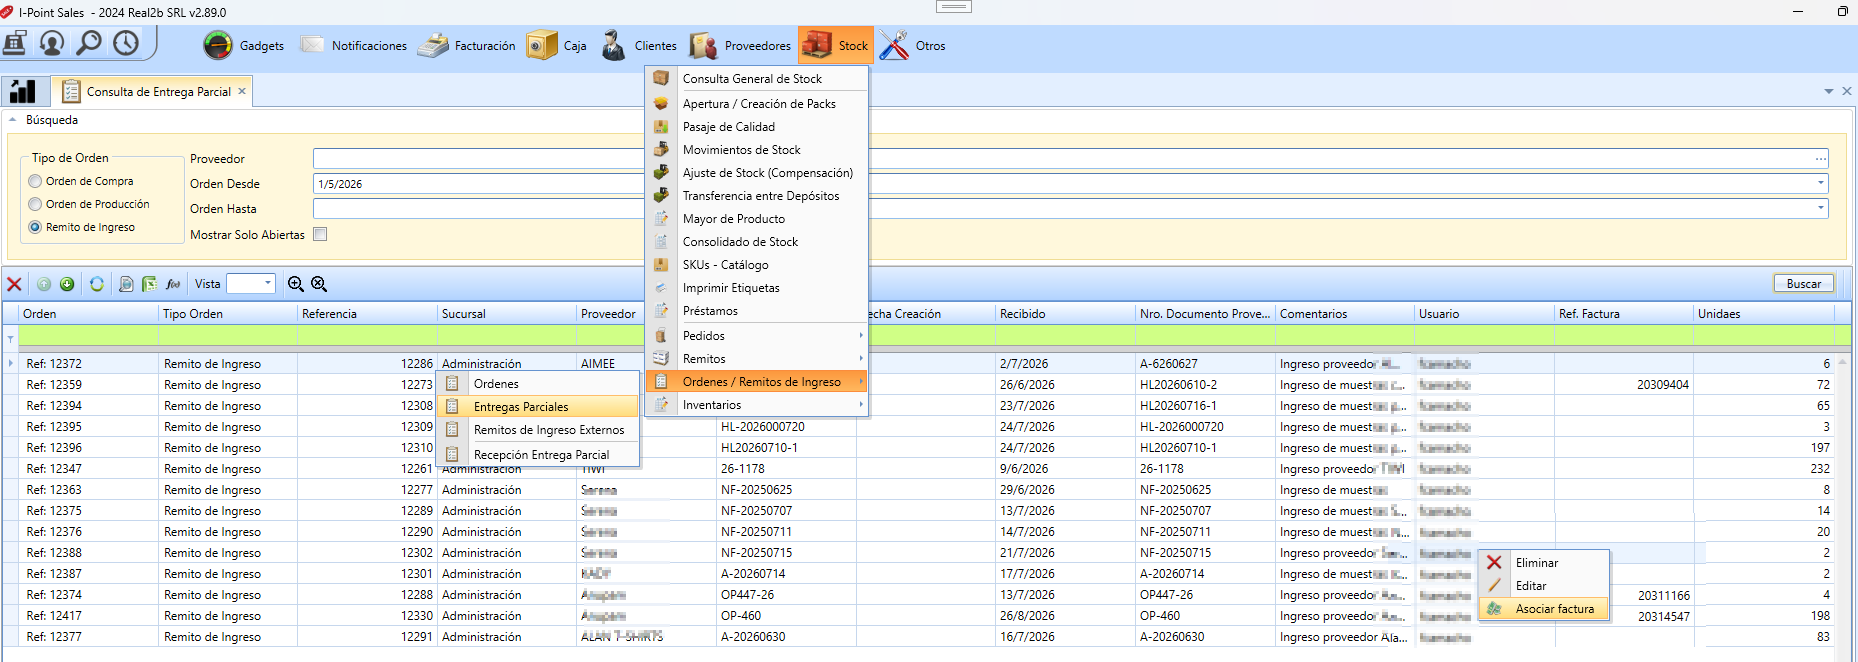Image resolution: width=1858 pixels, height=662 pixels.
Task: Click Editar in context menu
Action: click(x=1544, y=586)
